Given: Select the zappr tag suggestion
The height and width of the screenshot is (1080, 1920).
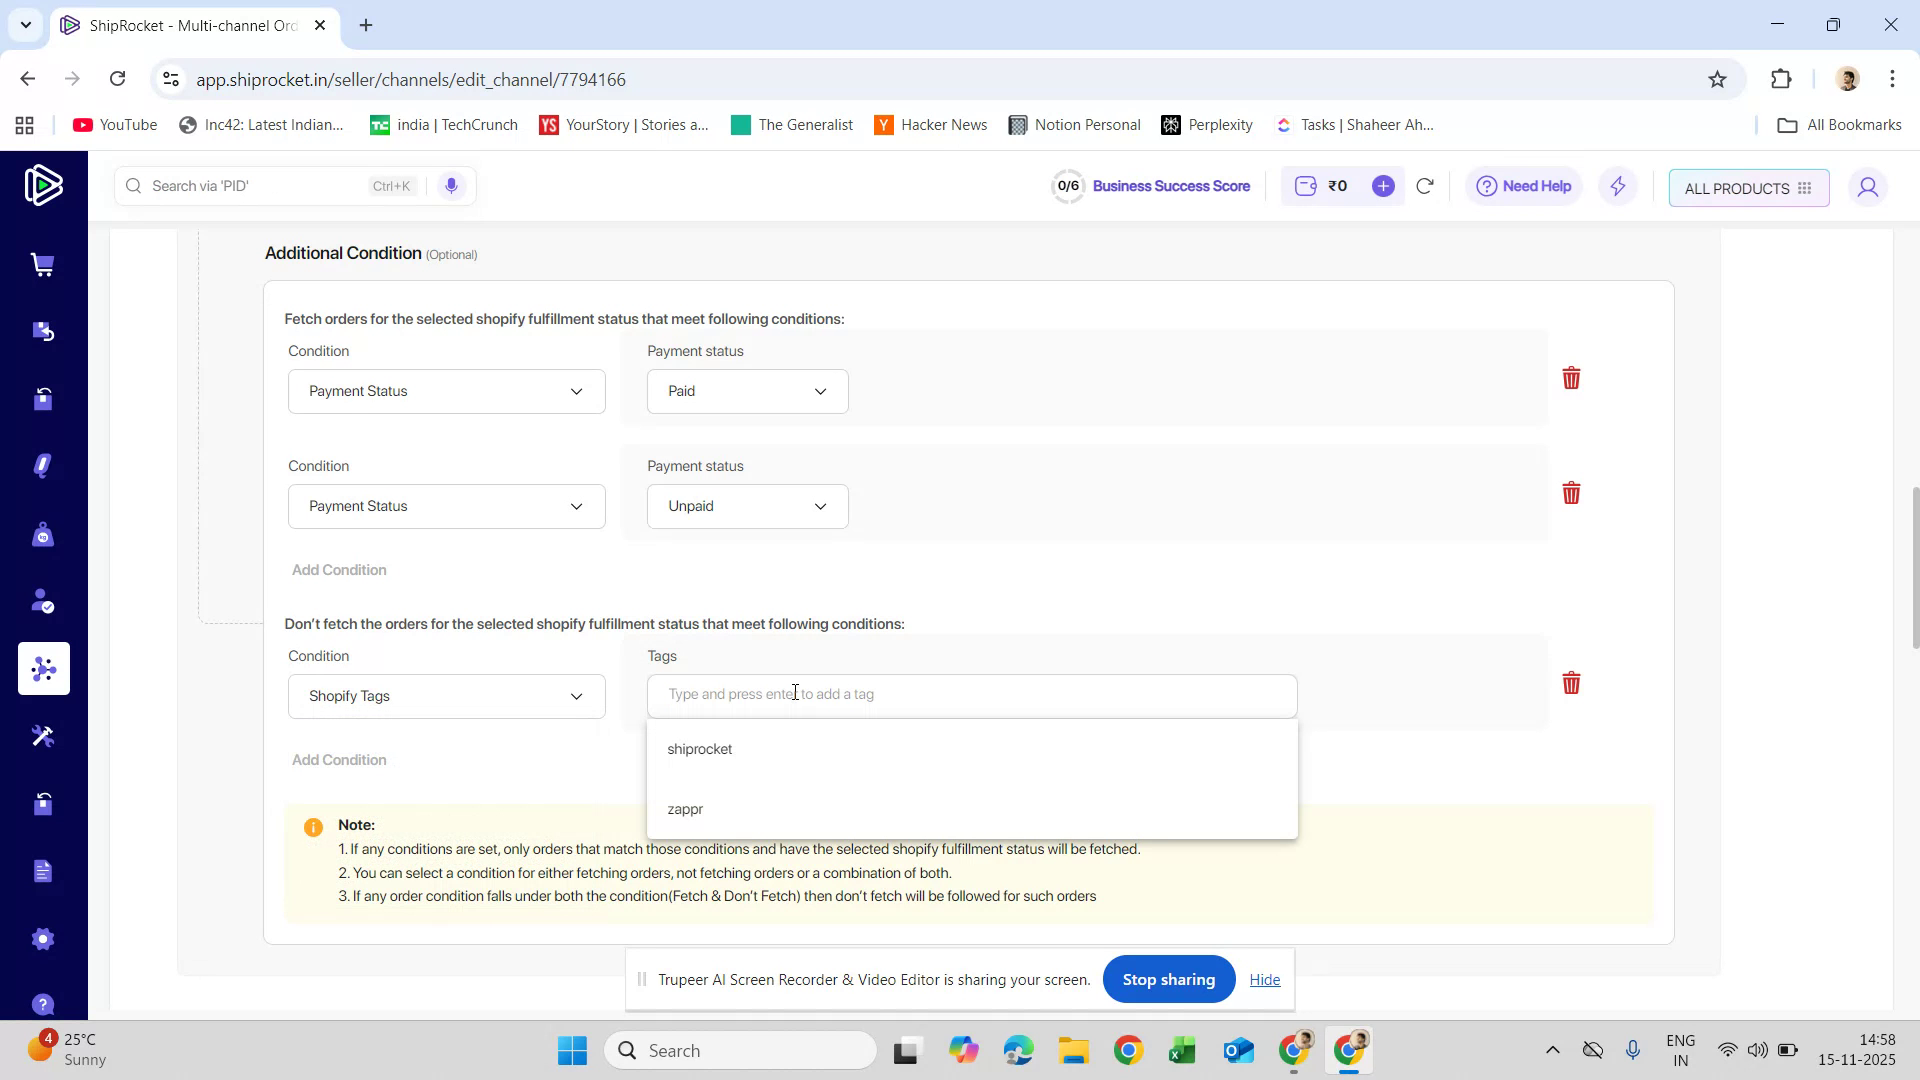Looking at the screenshot, I should 685,809.
